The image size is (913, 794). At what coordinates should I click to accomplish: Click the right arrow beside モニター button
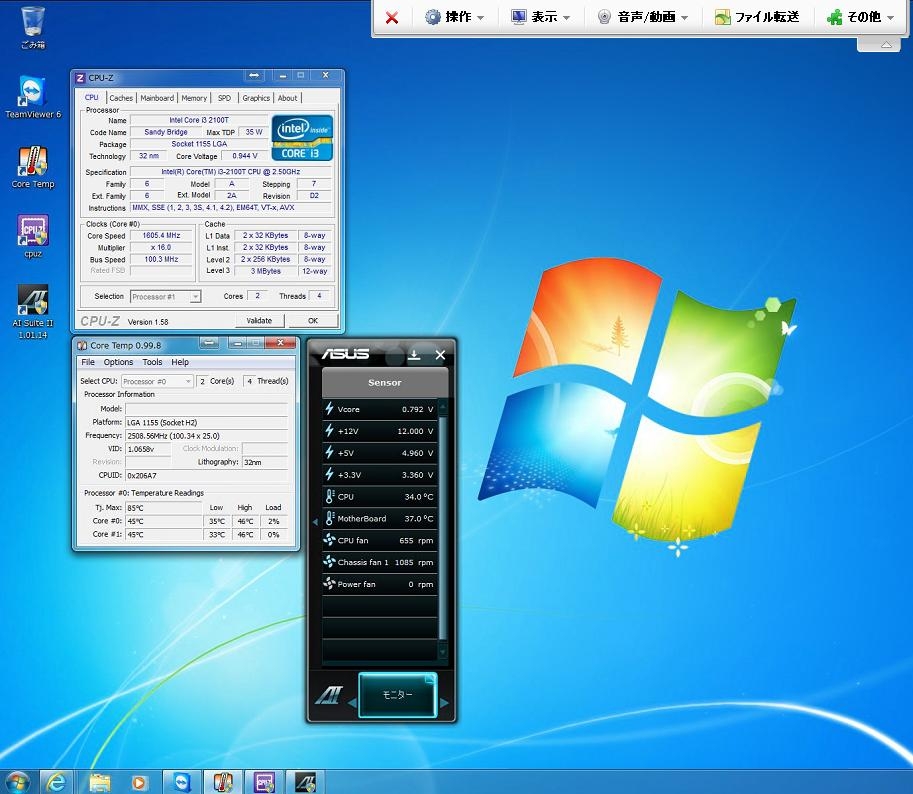click(445, 703)
